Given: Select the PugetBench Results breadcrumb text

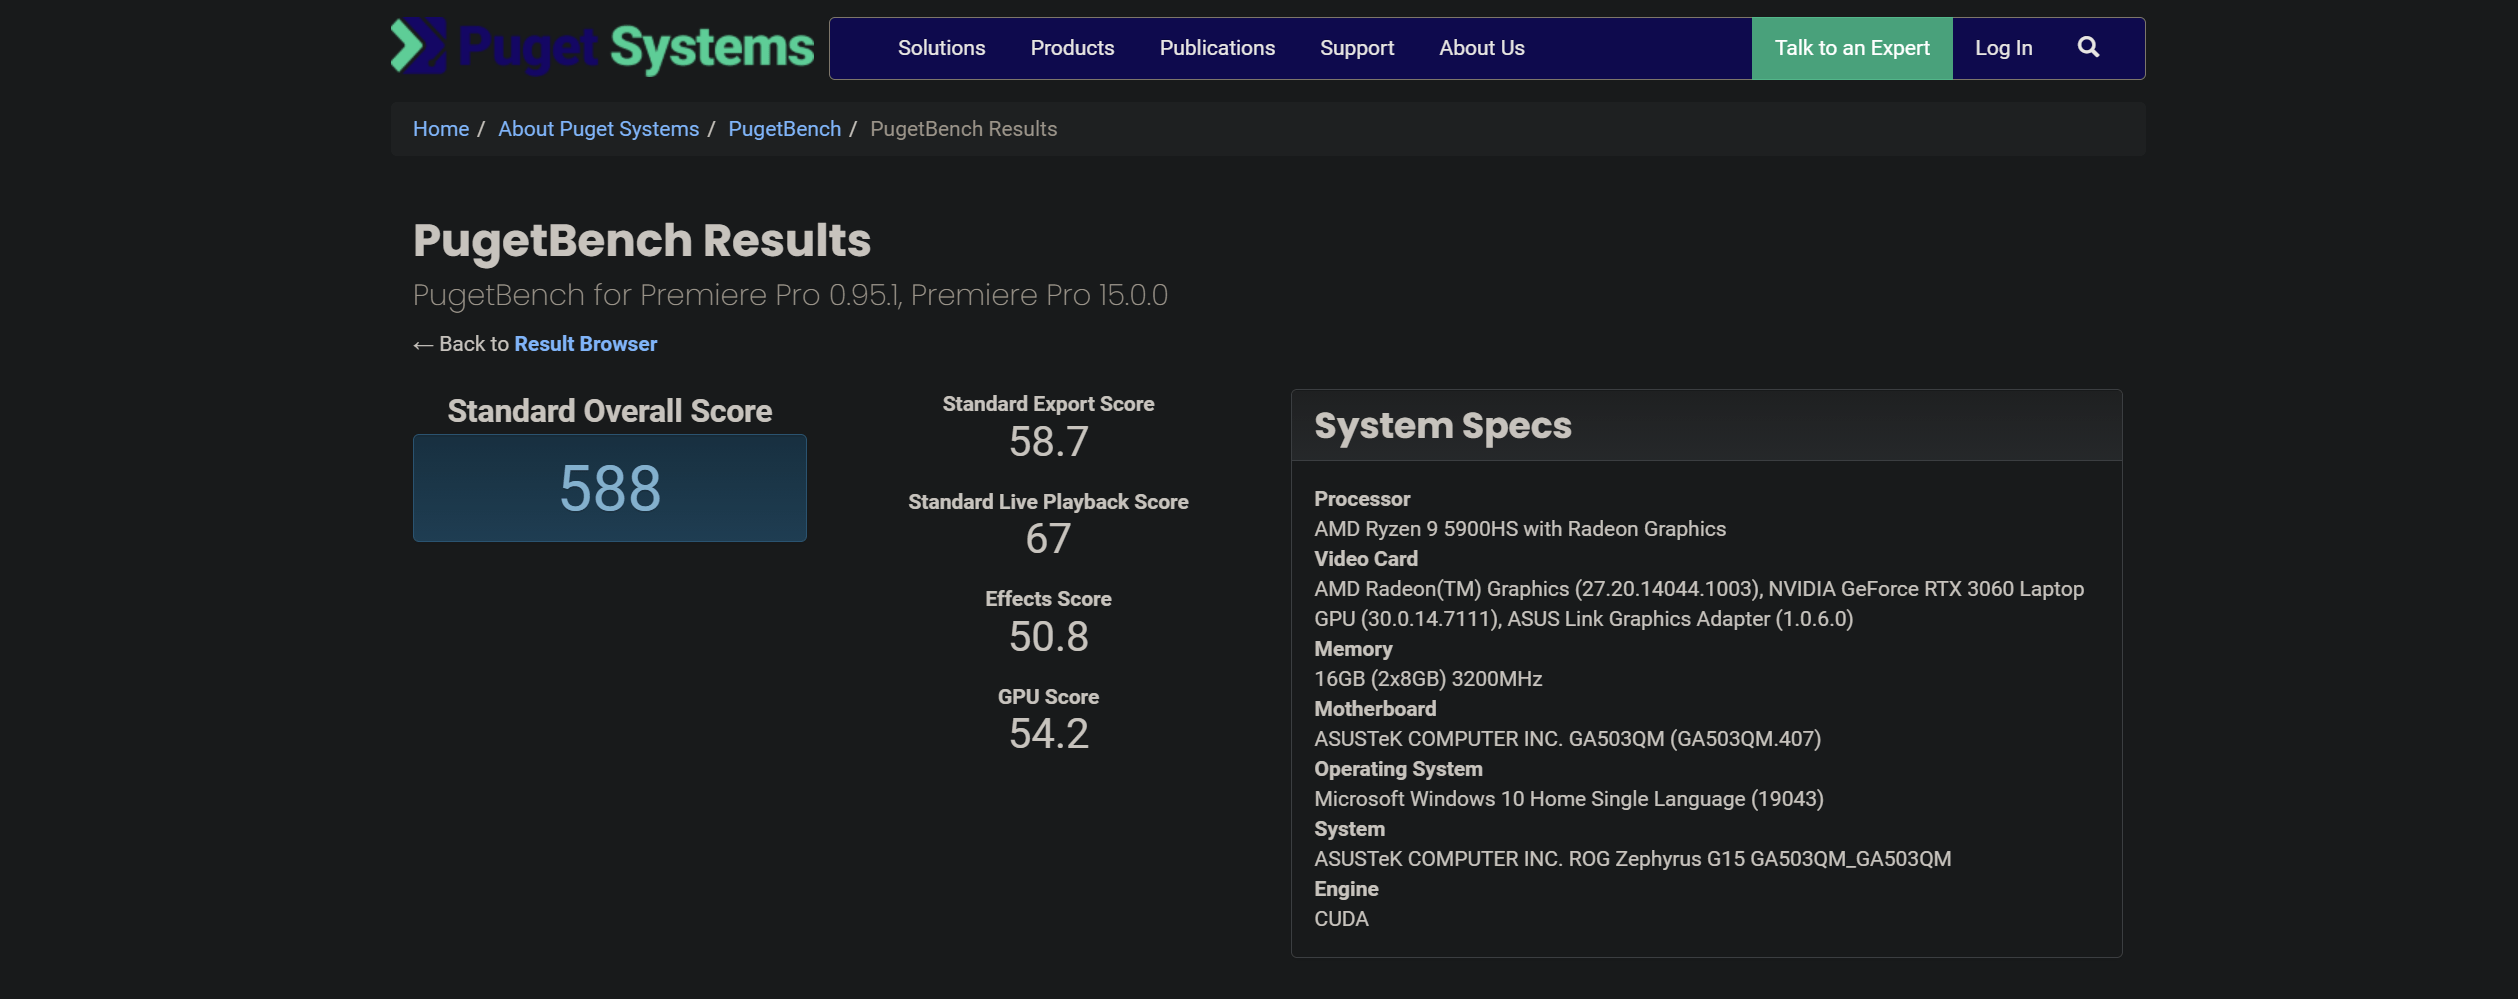Looking at the screenshot, I should pos(963,129).
